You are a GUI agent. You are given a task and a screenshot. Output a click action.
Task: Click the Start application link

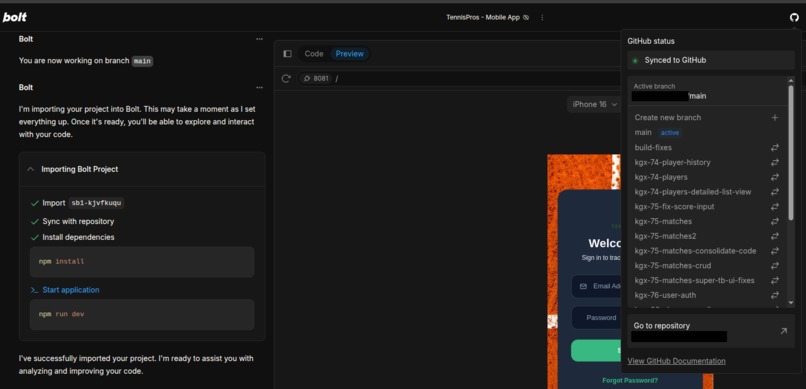click(71, 290)
